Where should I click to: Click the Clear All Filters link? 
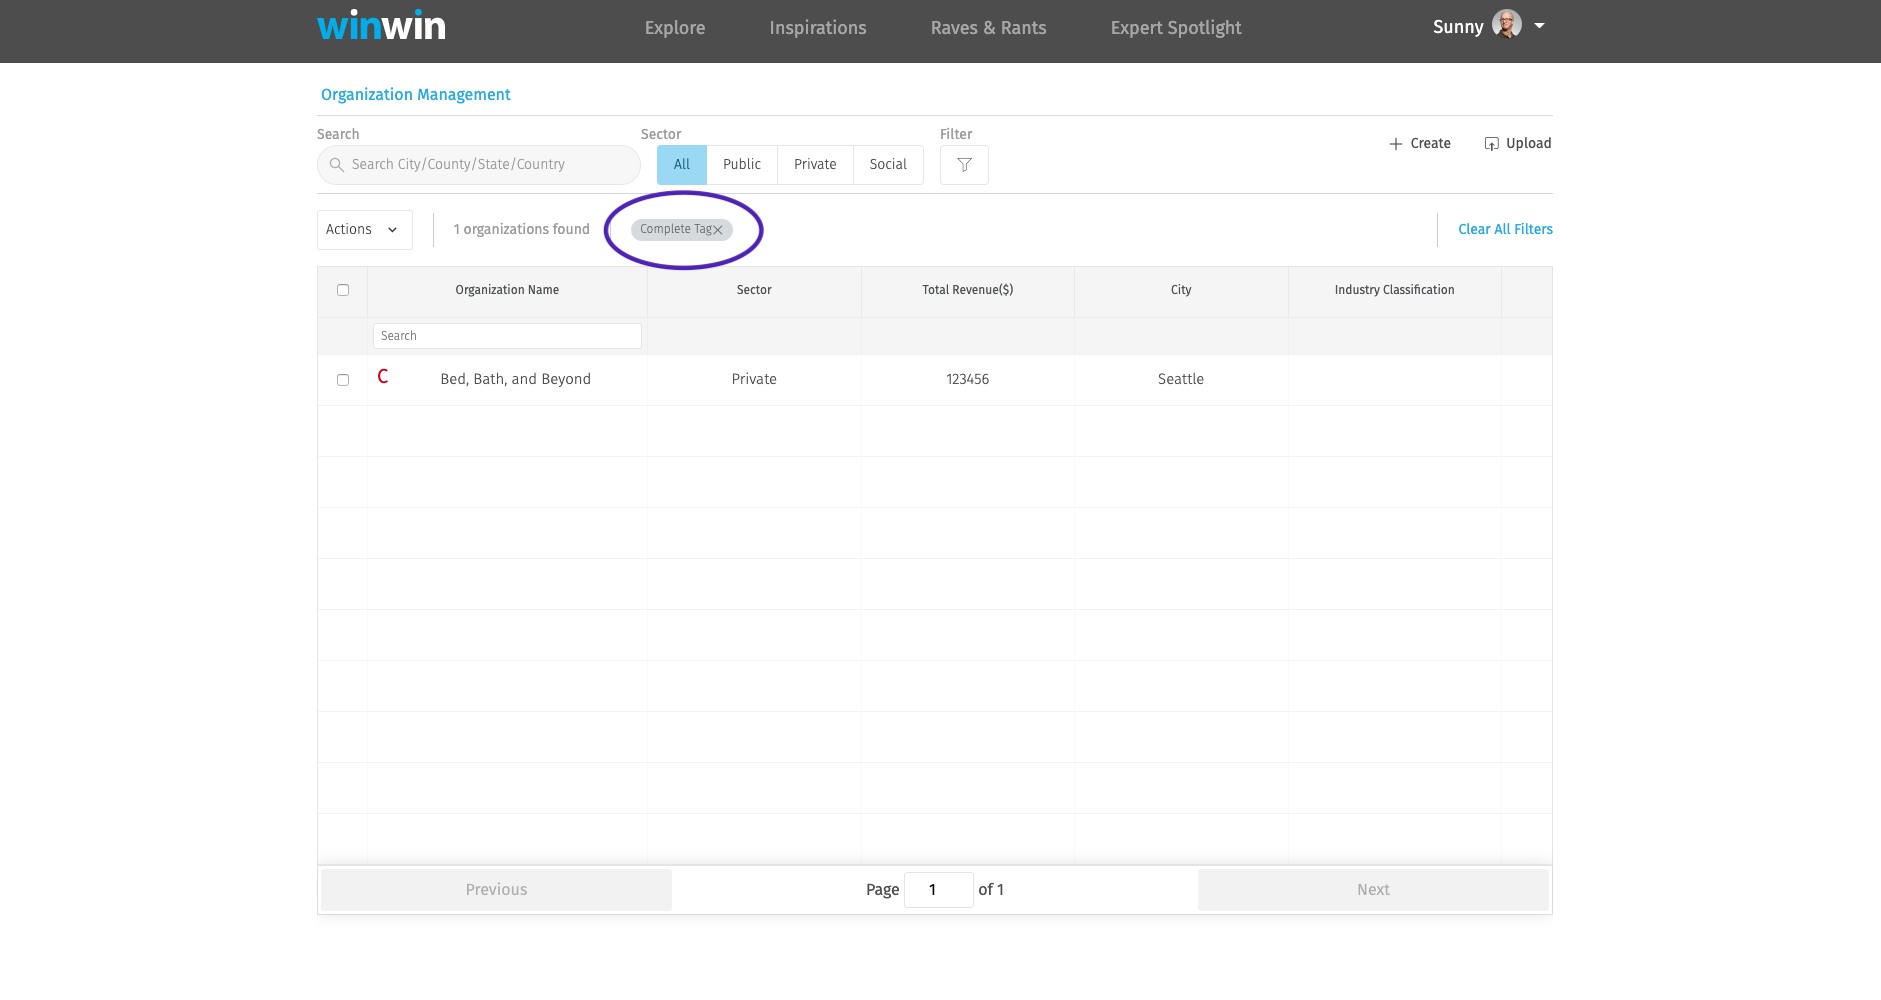[1505, 229]
